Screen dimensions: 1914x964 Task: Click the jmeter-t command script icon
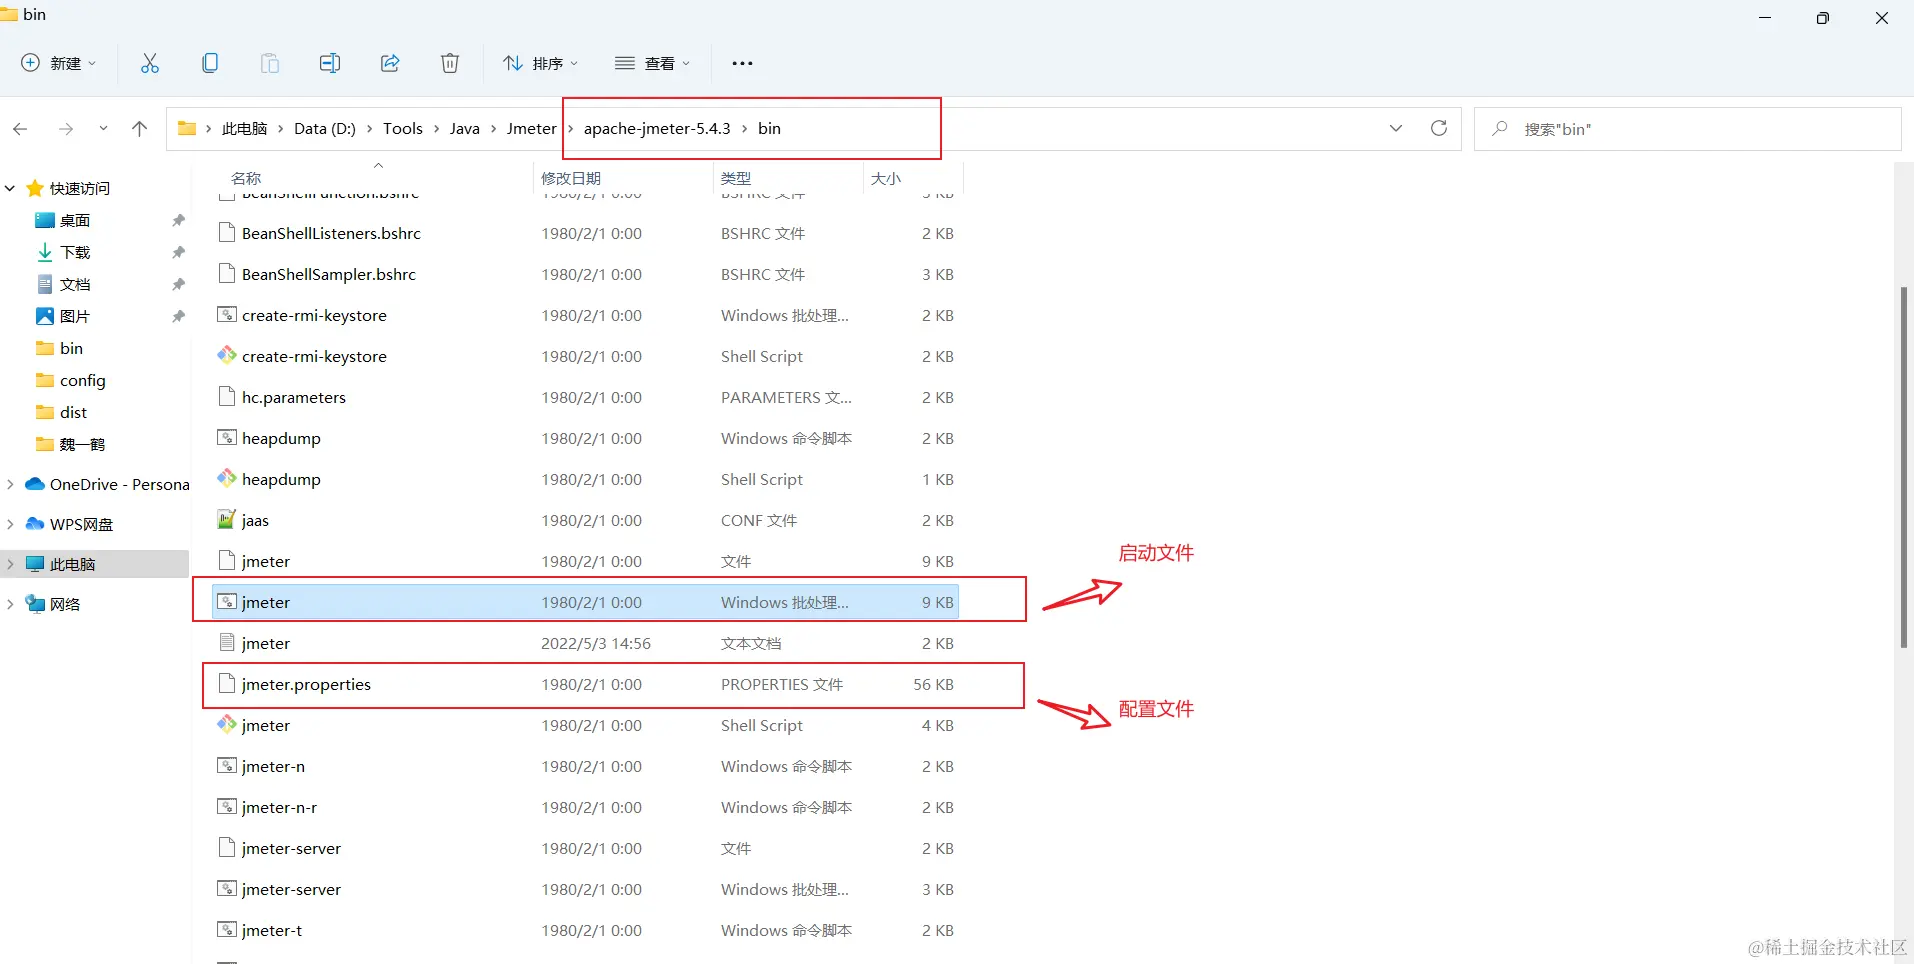[x=227, y=929]
